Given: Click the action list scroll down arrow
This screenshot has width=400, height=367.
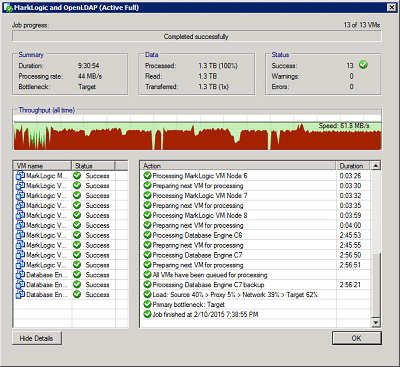Looking at the screenshot, I should tap(376, 322).
